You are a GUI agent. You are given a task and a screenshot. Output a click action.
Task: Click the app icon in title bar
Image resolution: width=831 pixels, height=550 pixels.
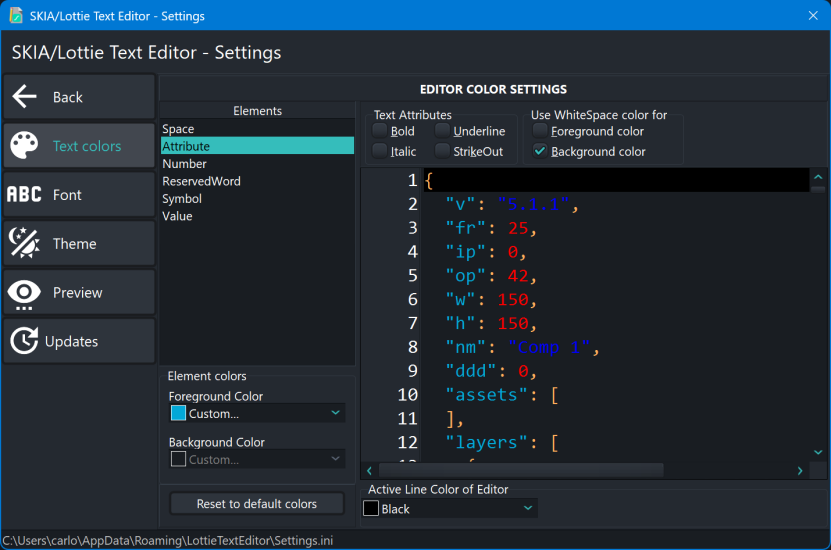(16, 15)
